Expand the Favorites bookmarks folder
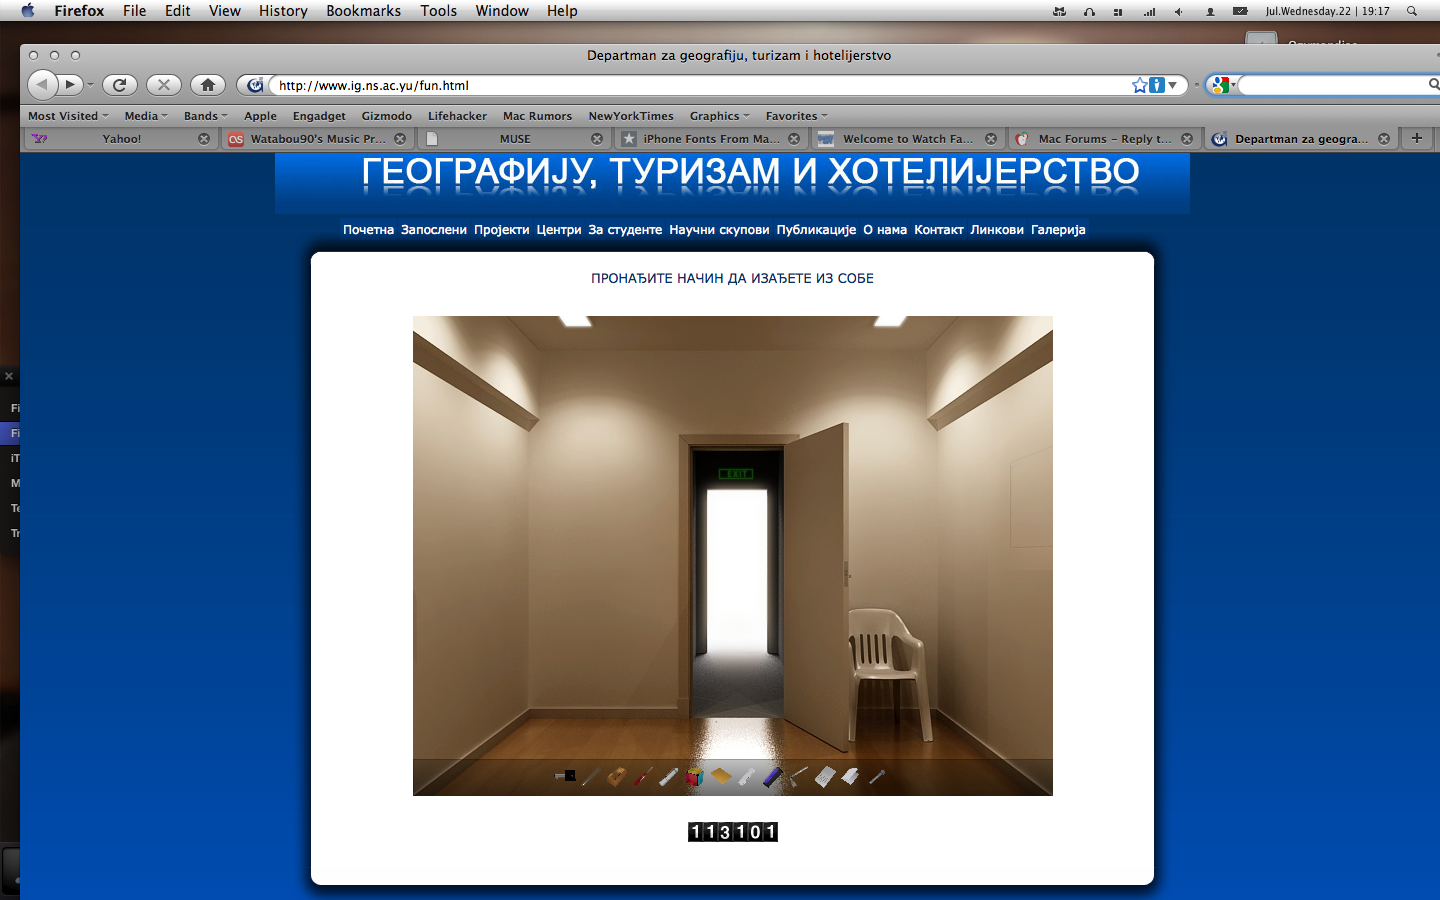The width and height of the screenshot is (1440, 900). [x=796, y=116]
